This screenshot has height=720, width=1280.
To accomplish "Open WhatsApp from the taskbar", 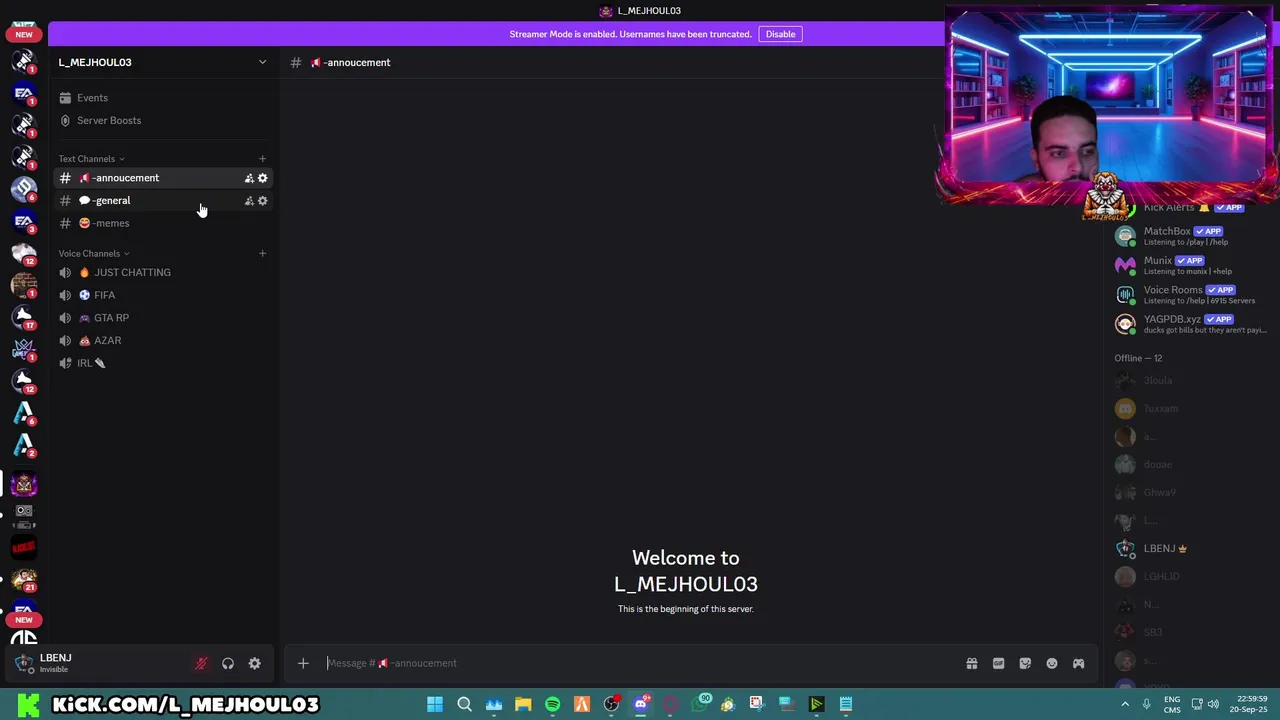I will tap(699, 704).
